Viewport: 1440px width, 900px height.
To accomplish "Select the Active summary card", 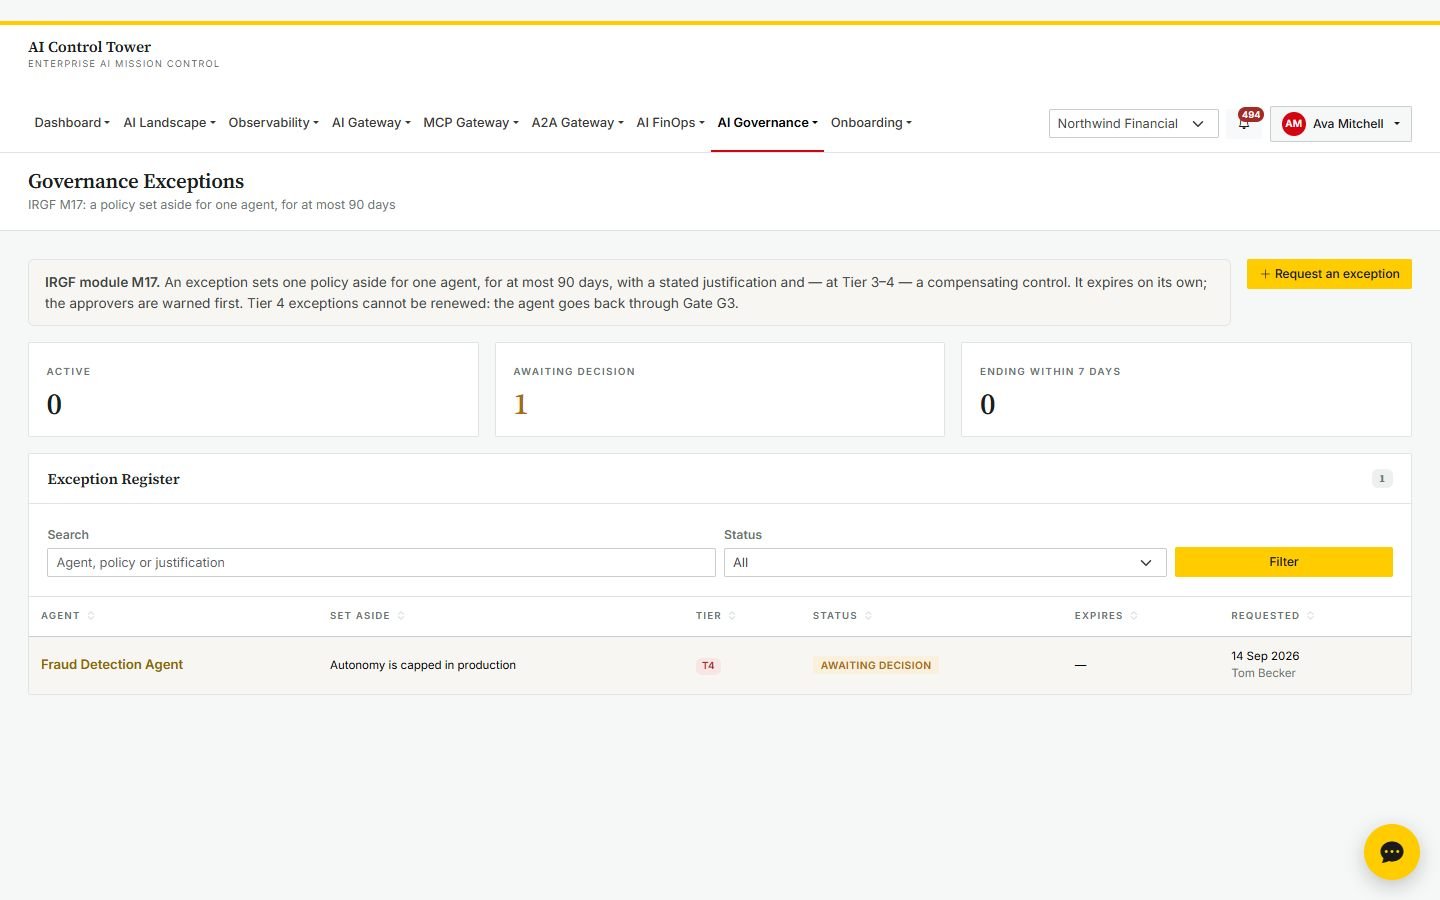I will [253, 390].
